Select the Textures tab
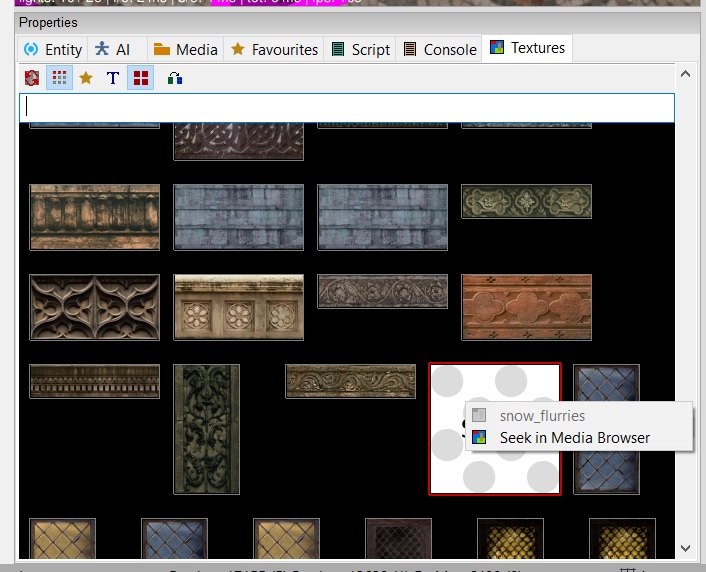Screen dimensions: 706x572 526,48
